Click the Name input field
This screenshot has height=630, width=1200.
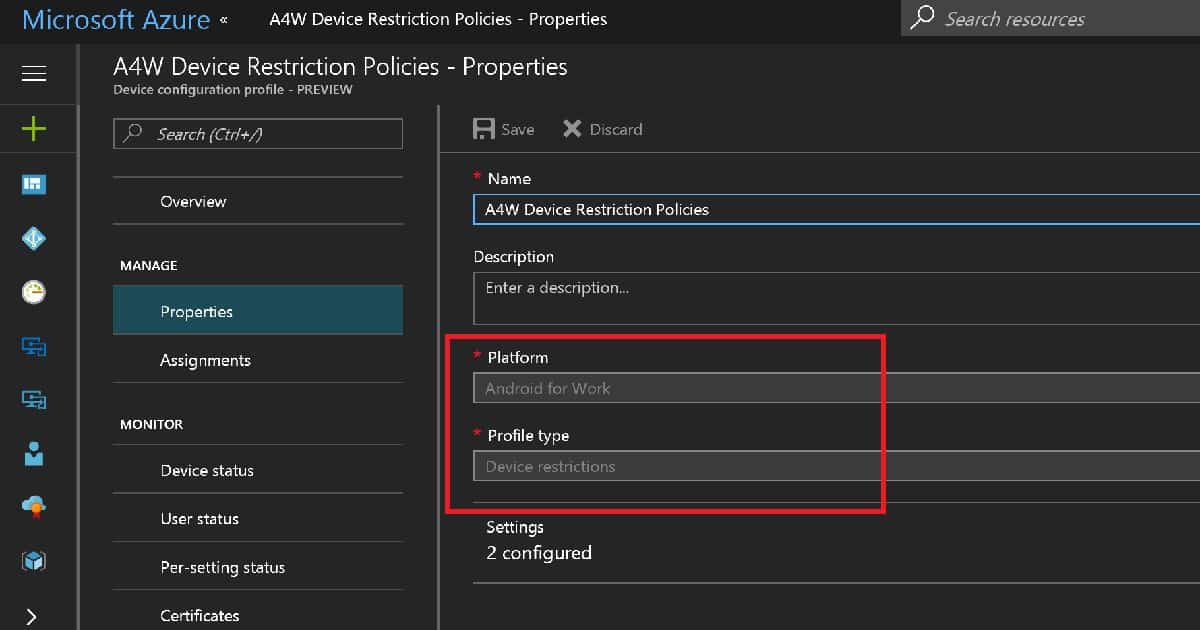(x=836, y=209)
